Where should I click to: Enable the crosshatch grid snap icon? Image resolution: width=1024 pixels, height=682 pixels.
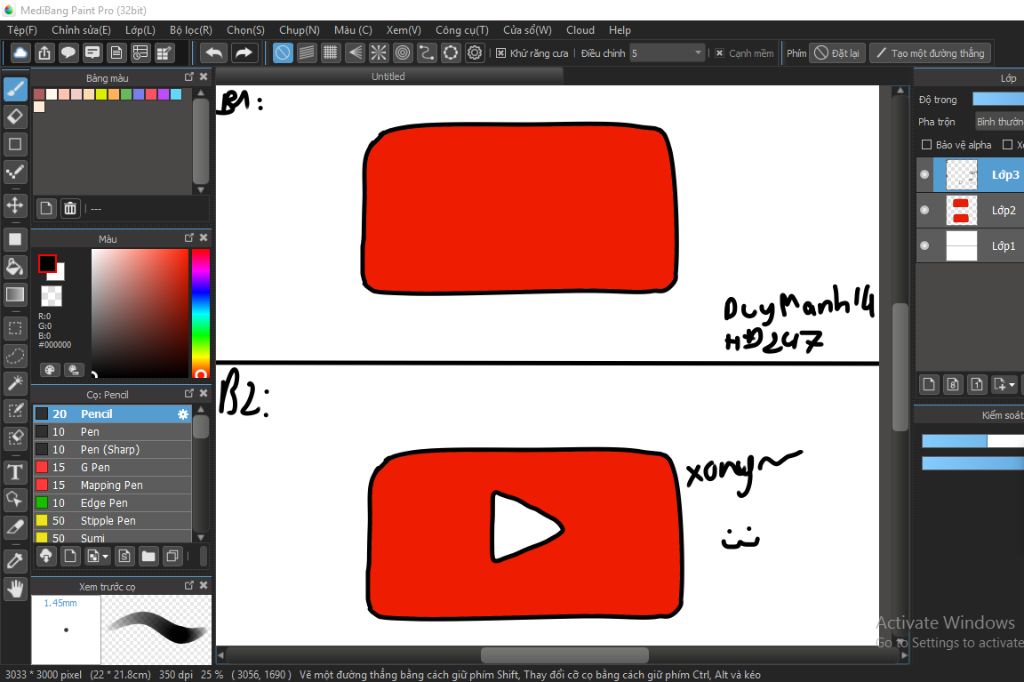330,53
